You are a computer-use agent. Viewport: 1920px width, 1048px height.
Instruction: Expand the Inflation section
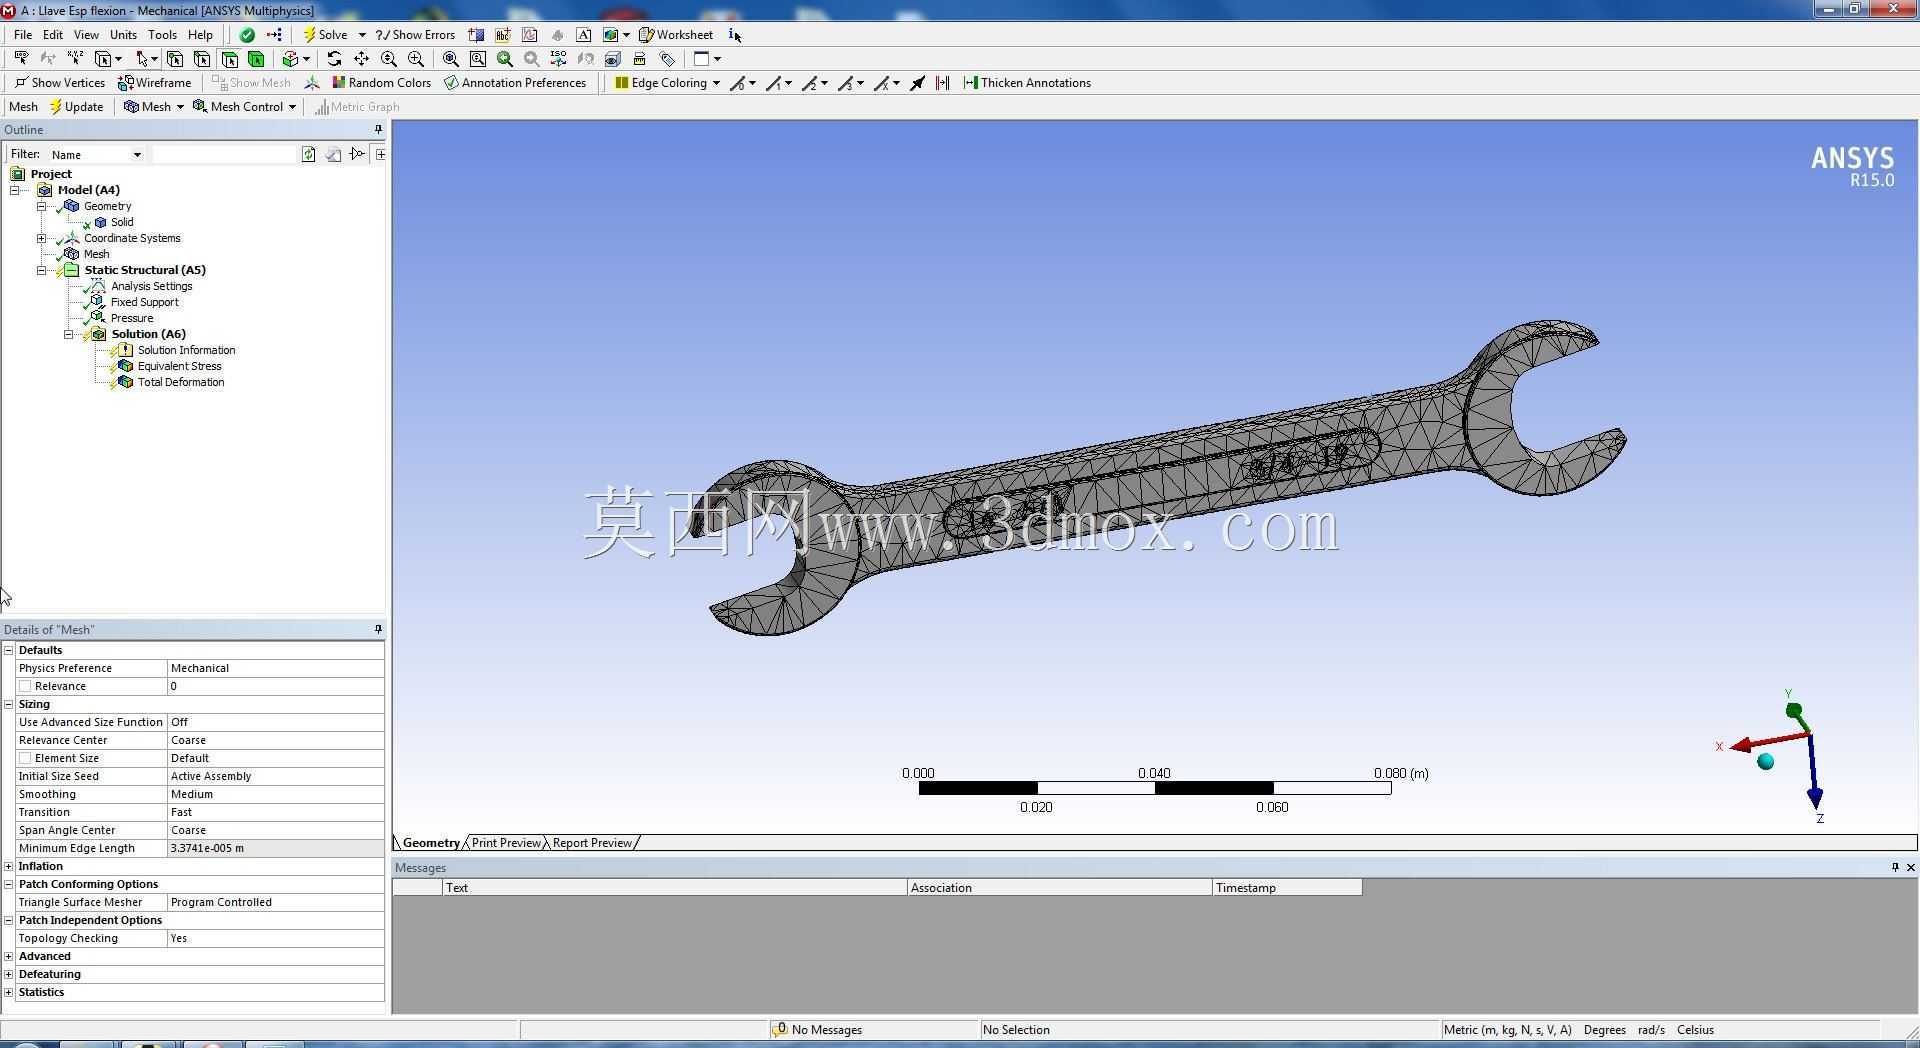pos(9,866)
